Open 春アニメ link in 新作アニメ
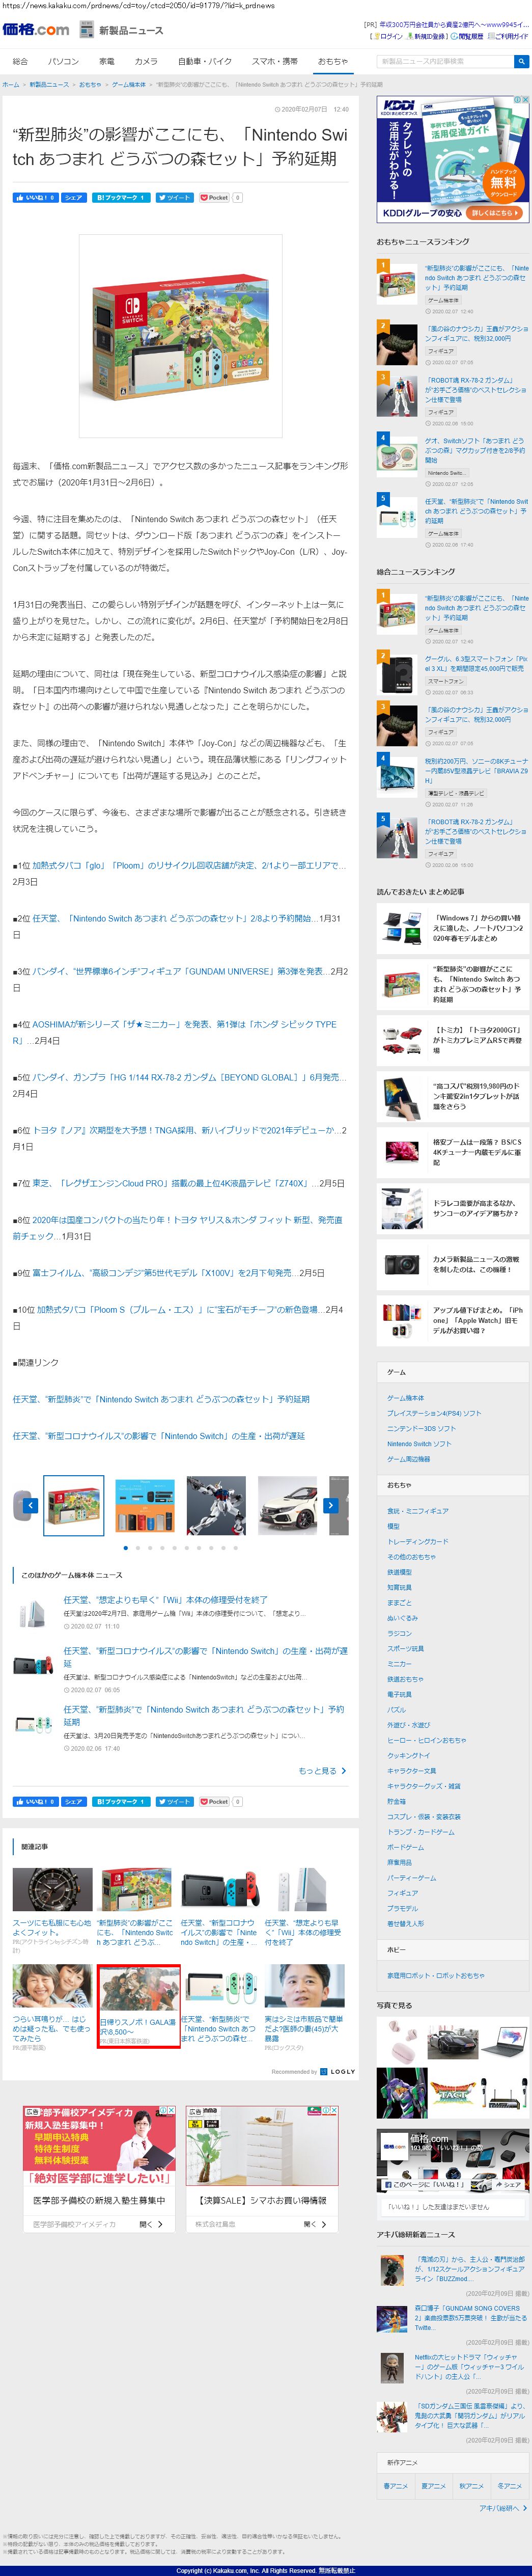This screenshot has width=532, height=2576. click(x=395, y=2485)
